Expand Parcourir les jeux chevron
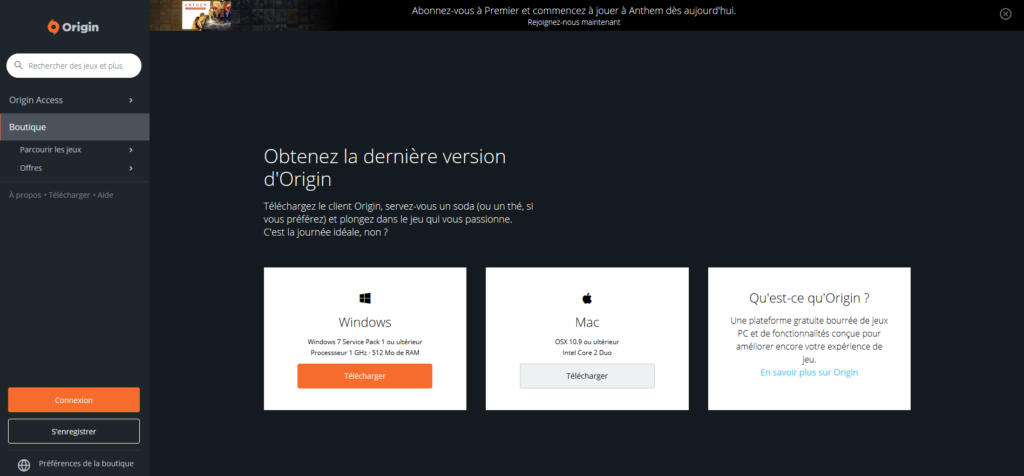The height and width of the screenshot is (476, 1024). point(131,150)
